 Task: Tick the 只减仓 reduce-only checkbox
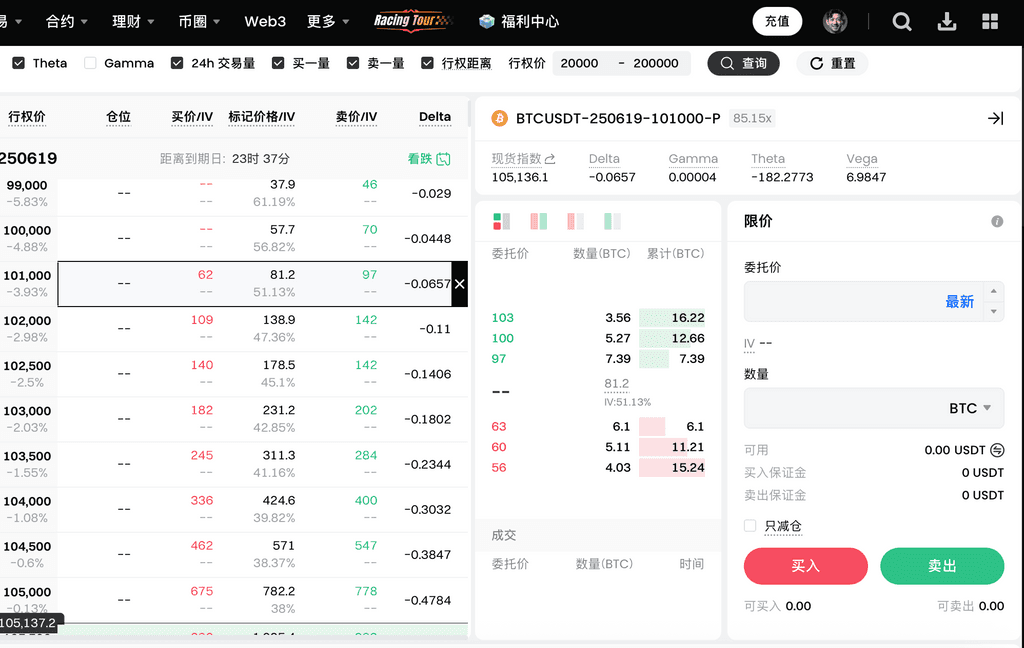coord(750,526)
